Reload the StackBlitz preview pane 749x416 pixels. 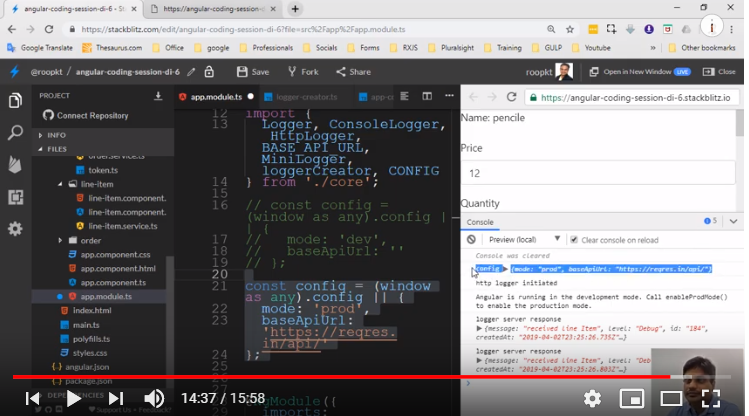click(511, 98)
